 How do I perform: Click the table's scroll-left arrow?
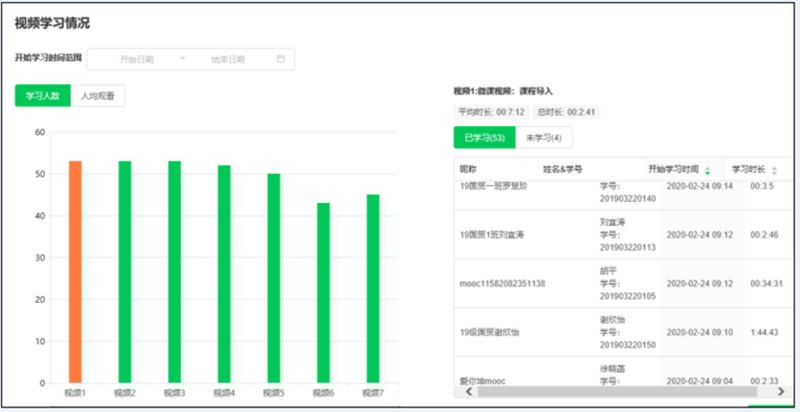[x=469, y=391]
